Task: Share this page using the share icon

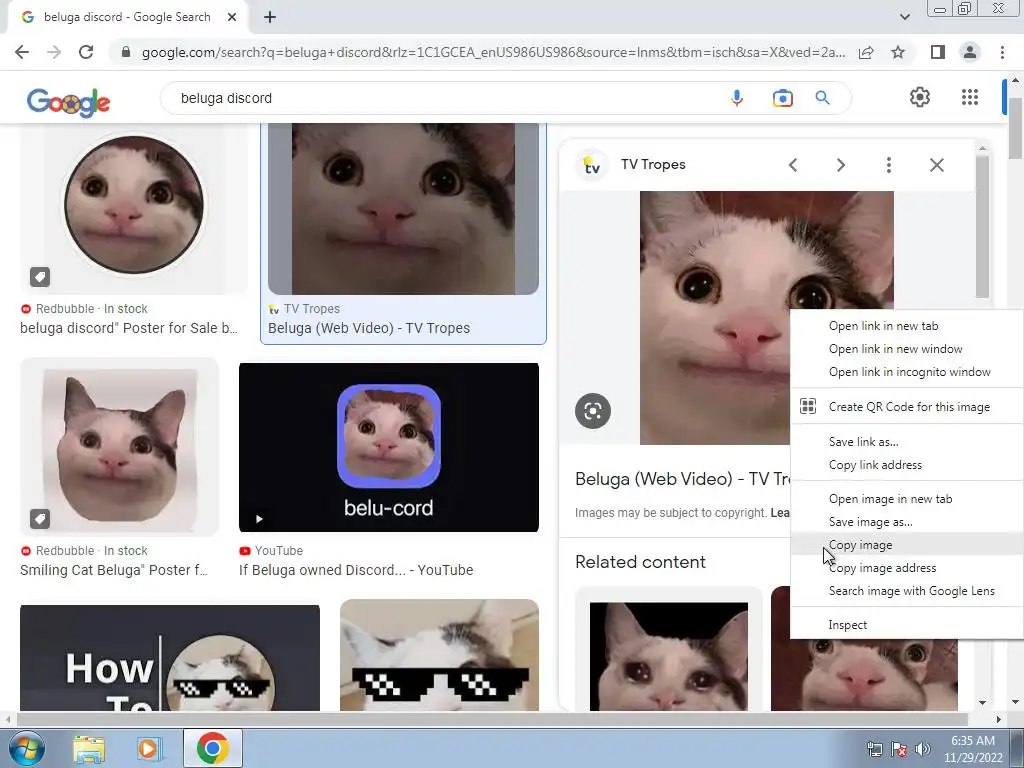Action: coord(866,52)
